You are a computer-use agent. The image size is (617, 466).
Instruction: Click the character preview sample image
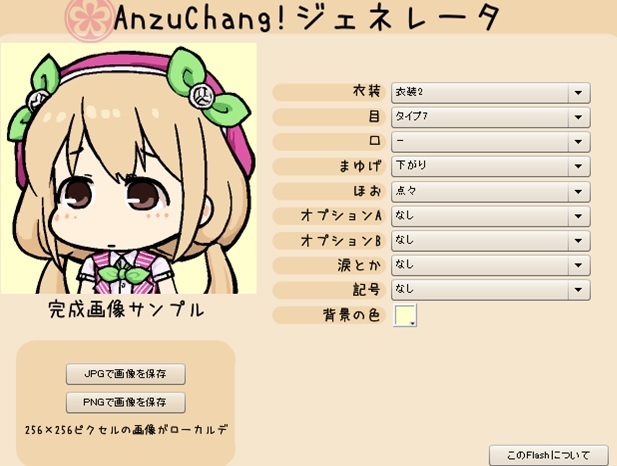point(128,168)
